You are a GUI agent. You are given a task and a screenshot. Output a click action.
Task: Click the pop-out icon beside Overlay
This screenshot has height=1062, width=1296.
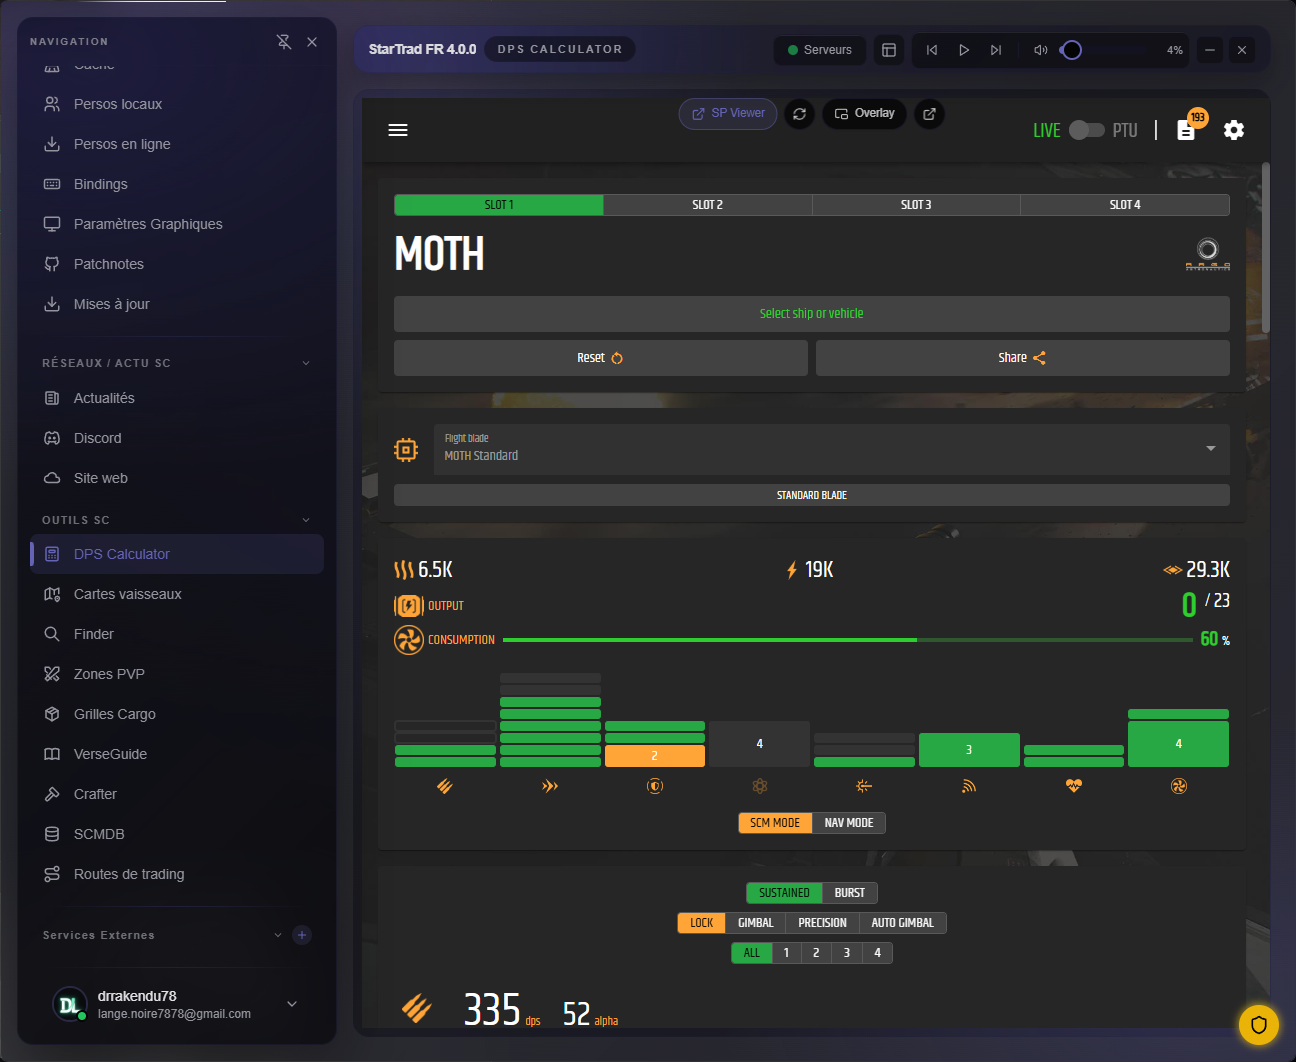(x=929, y=114)
